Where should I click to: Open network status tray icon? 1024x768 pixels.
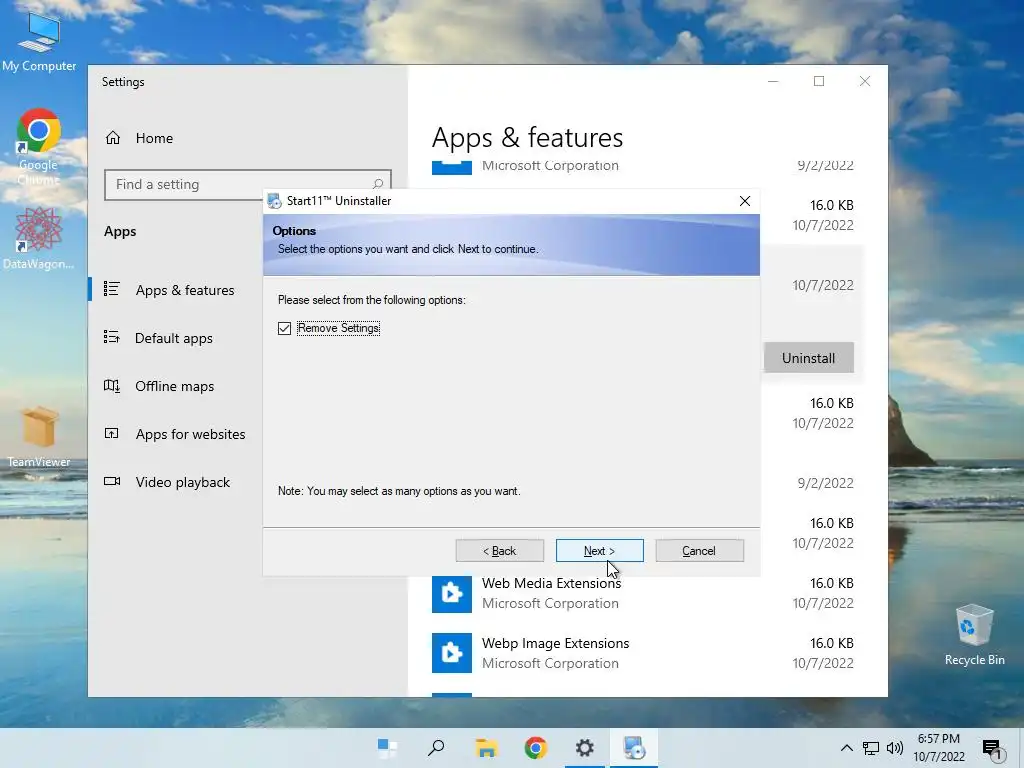(871, 748)
